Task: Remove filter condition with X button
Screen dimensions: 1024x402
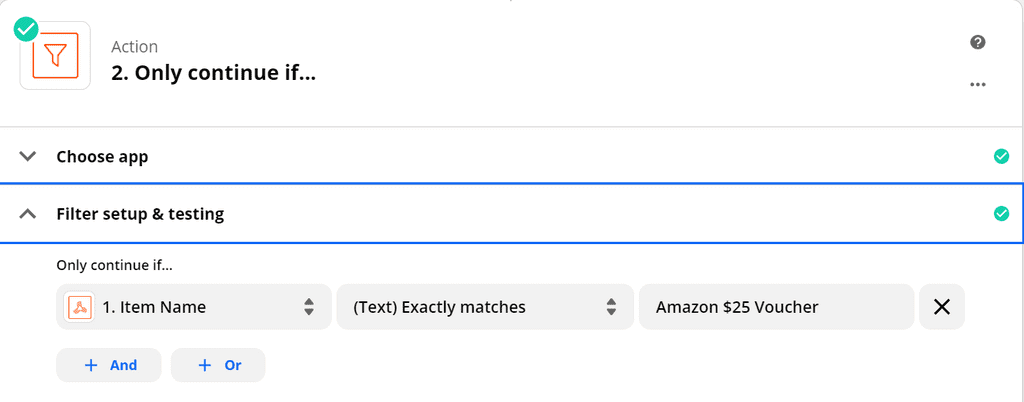Action: 941,307
